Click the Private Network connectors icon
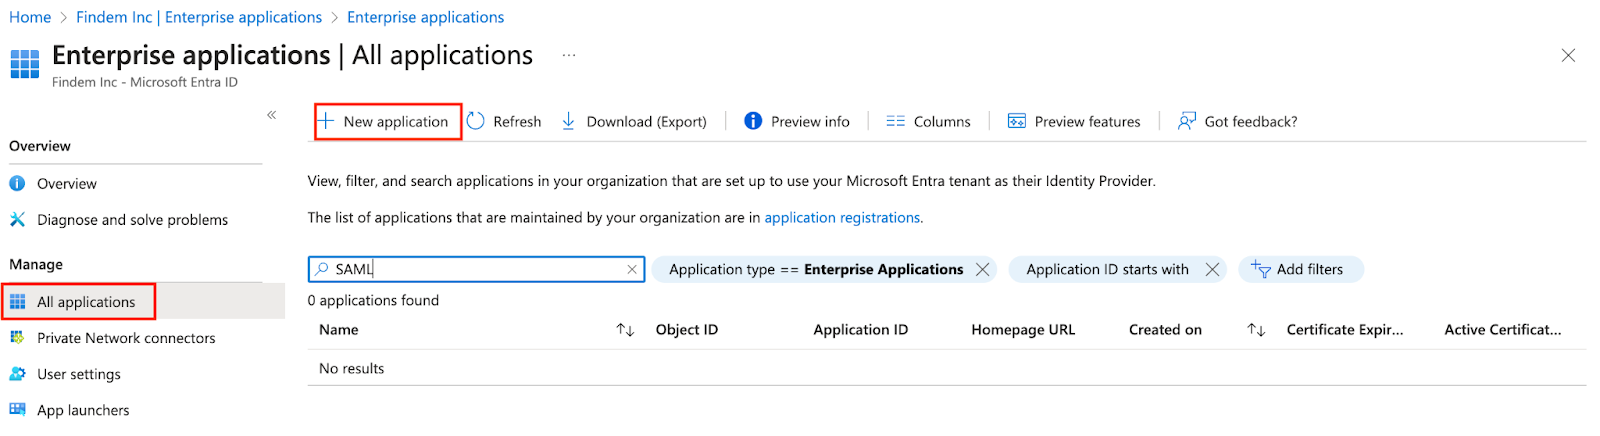This screenshot has height=436, width=1600. 17,338
